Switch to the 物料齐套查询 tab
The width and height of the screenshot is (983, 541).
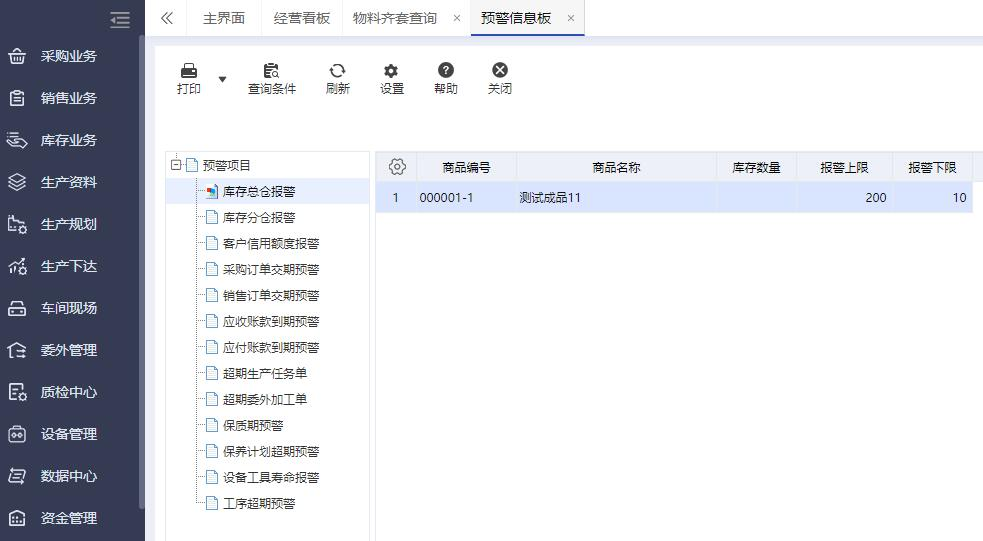394,18
